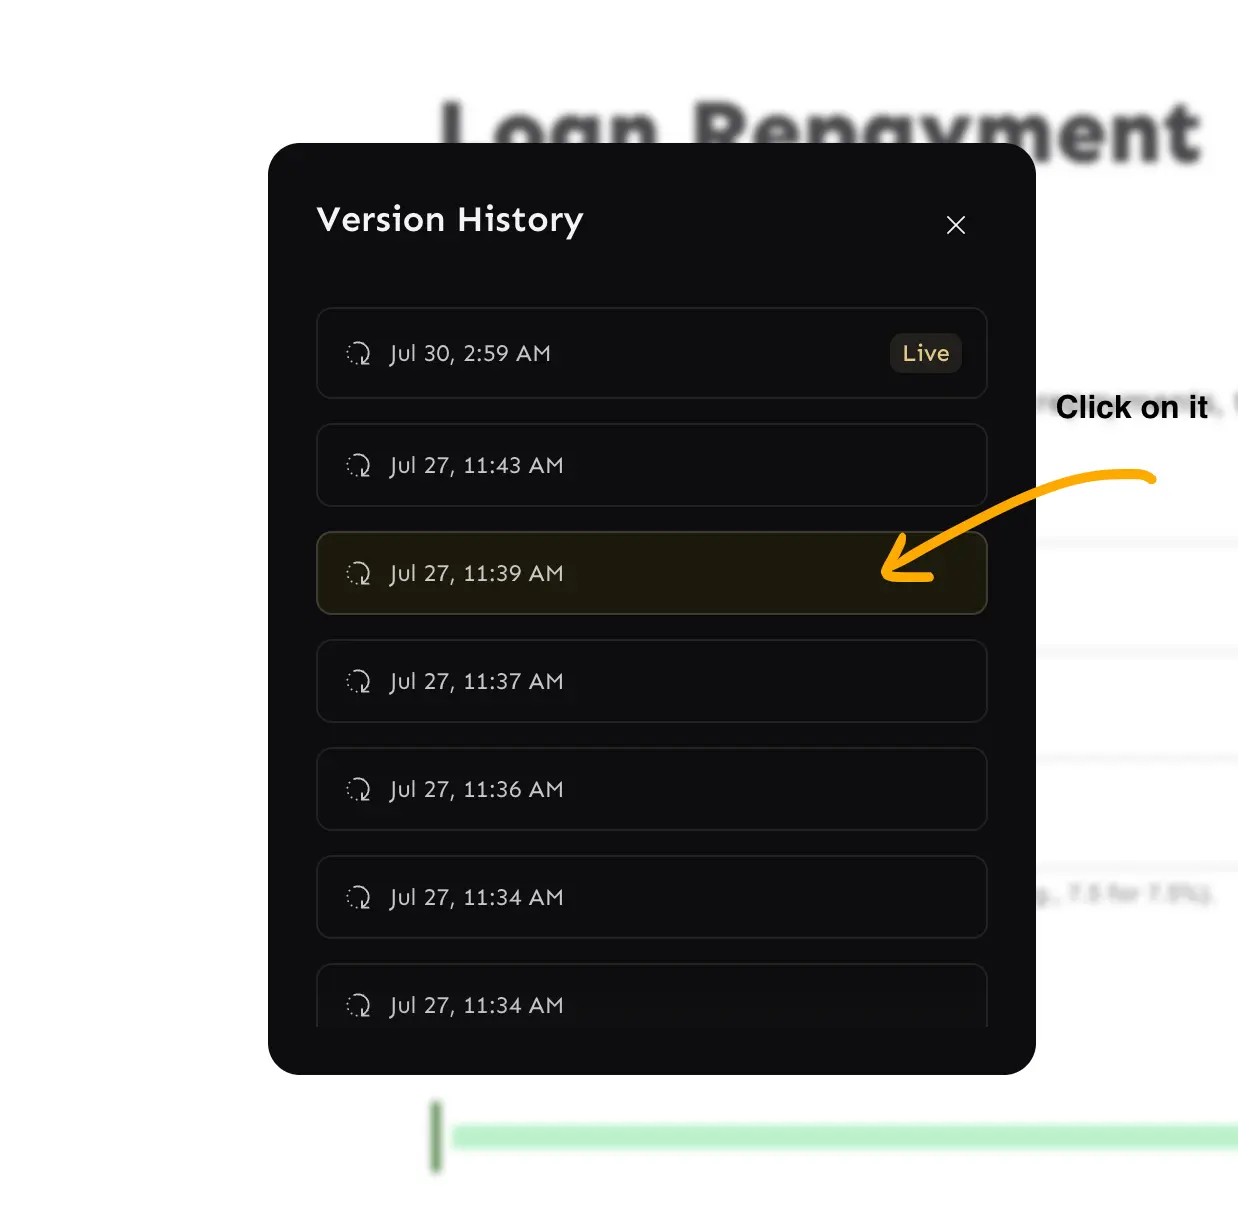Click the Version History heading
This screenshot has width=1238, height=1220.
coord(450,221)
